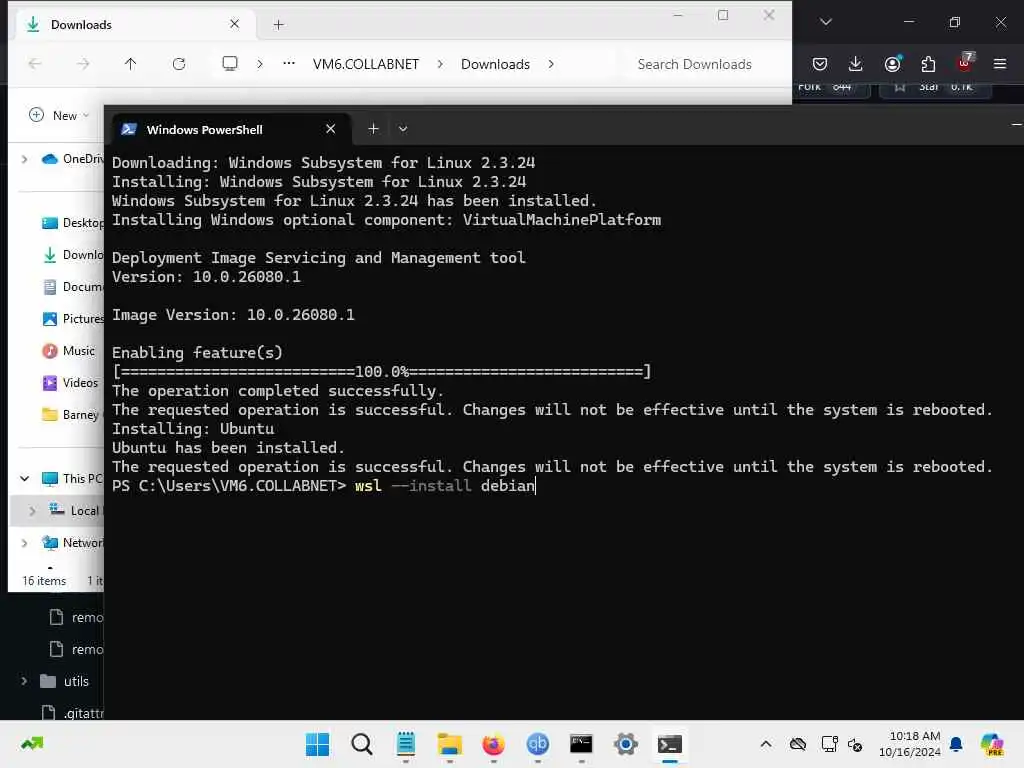Open the notification bell

[956, 744]
